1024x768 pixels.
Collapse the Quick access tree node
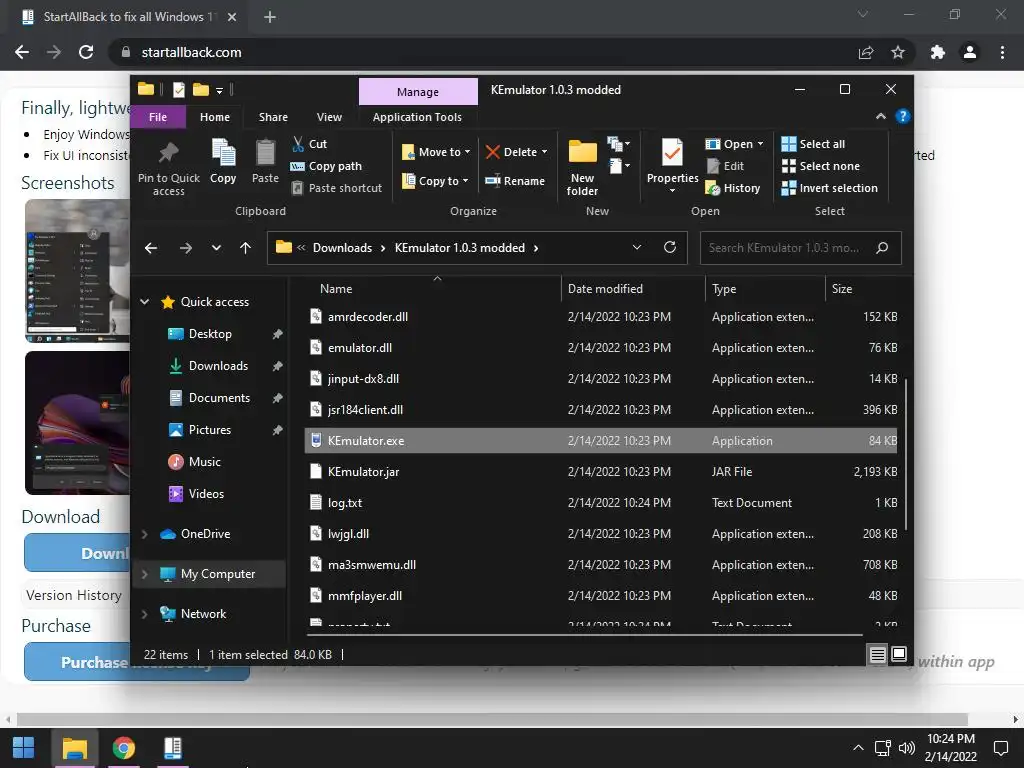[144, 302]
